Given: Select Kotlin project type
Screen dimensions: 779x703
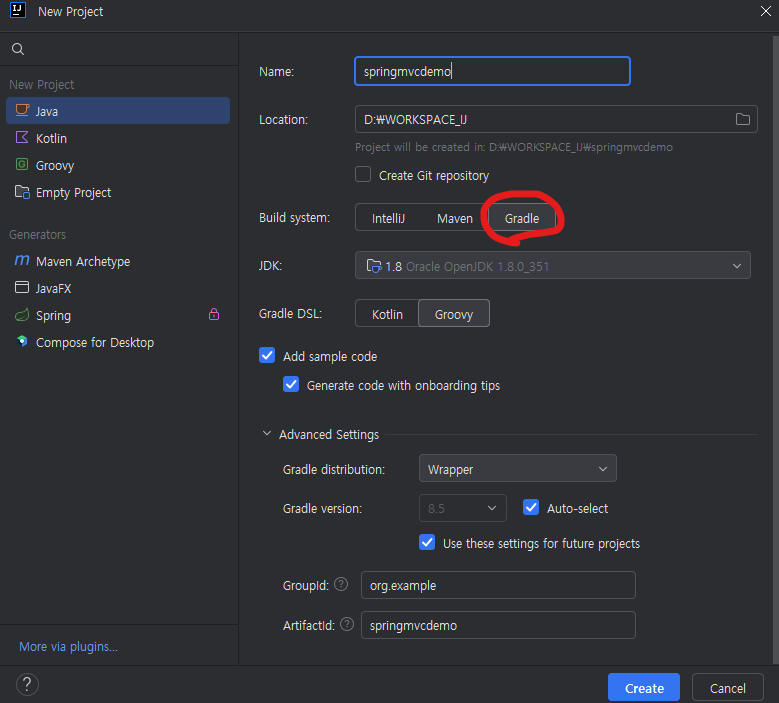Looking at the screenshot, I should tap(118, 138).
